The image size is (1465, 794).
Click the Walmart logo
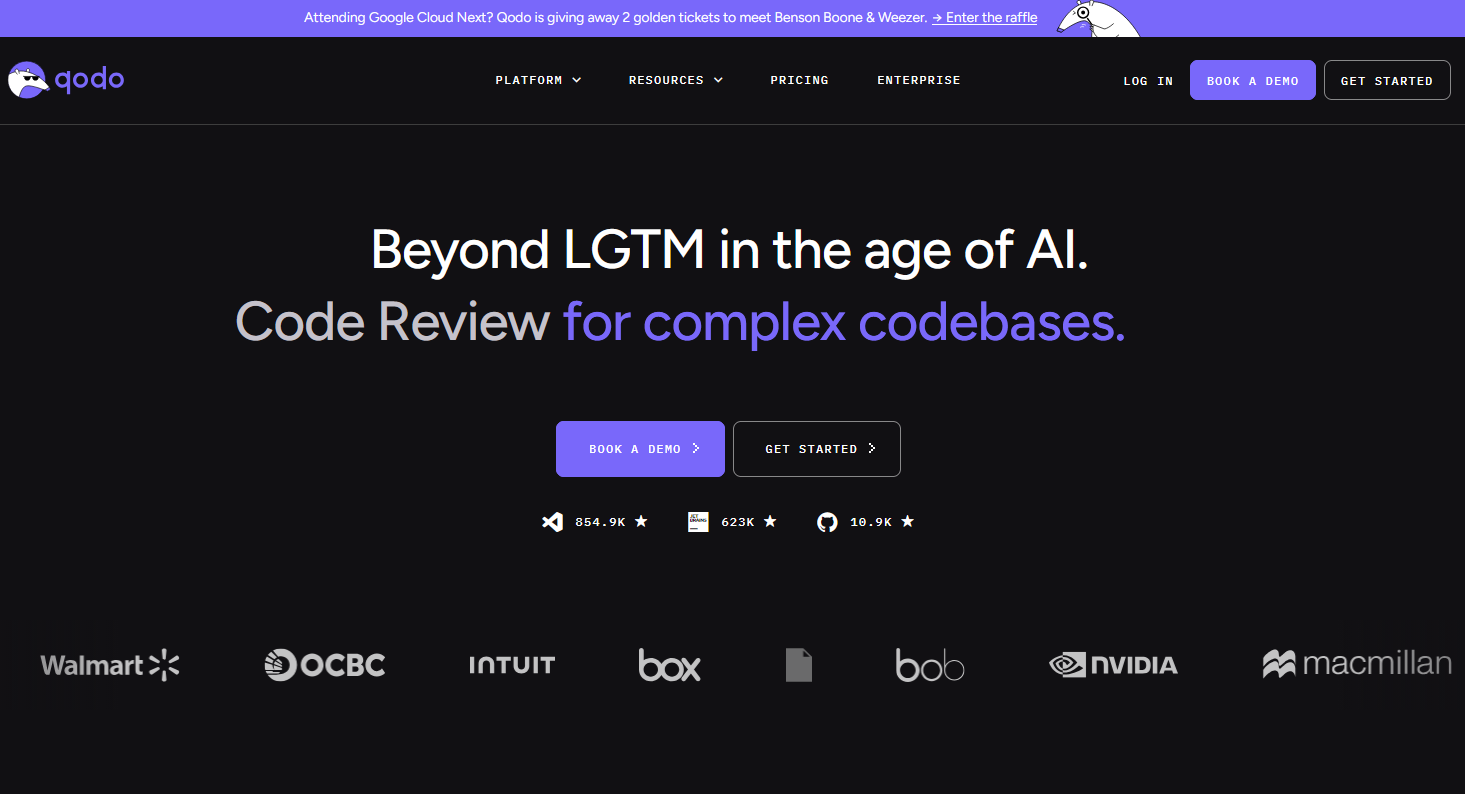(110, 665)
